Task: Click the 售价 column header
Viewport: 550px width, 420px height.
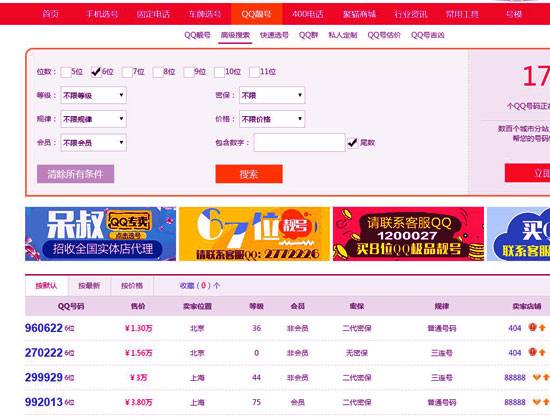Action: (138, 306)
